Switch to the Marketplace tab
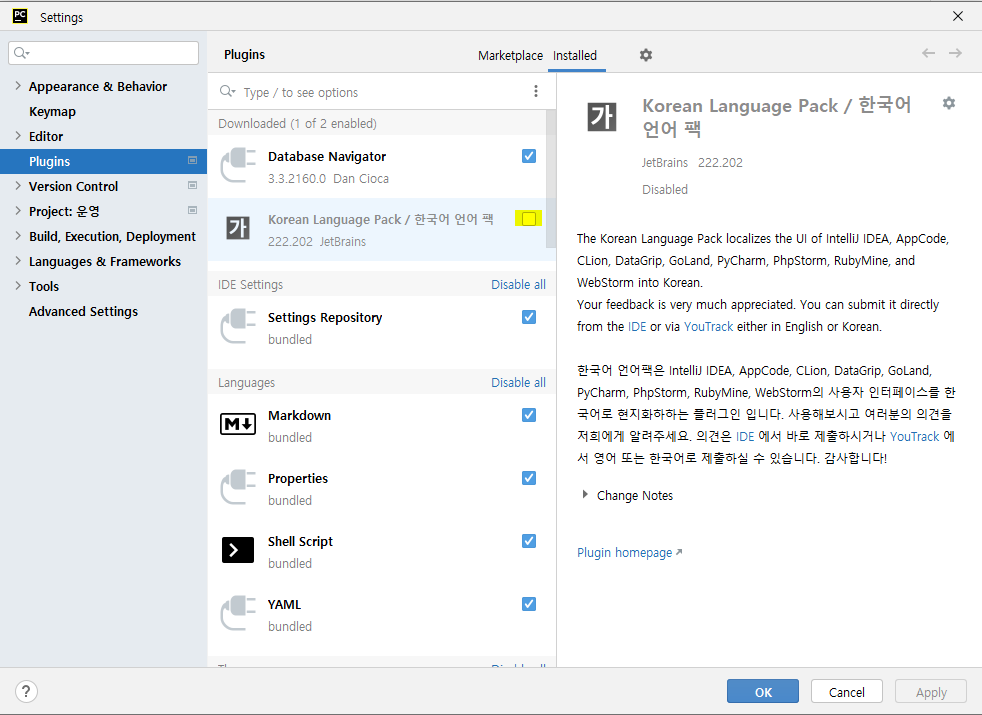Screen dimensions: 982x715 510,55
